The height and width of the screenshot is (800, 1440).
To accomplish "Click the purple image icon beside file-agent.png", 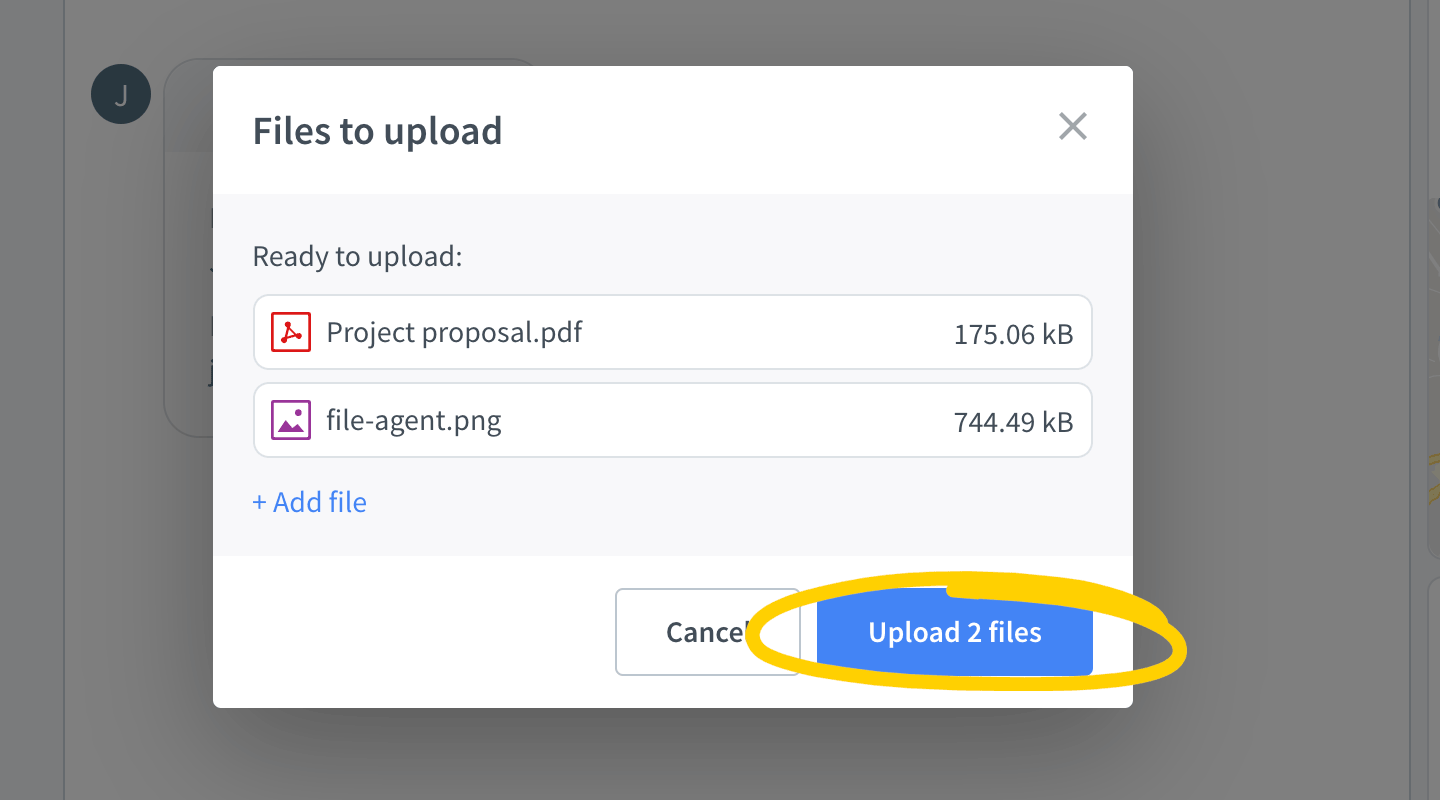I will 289,420.
